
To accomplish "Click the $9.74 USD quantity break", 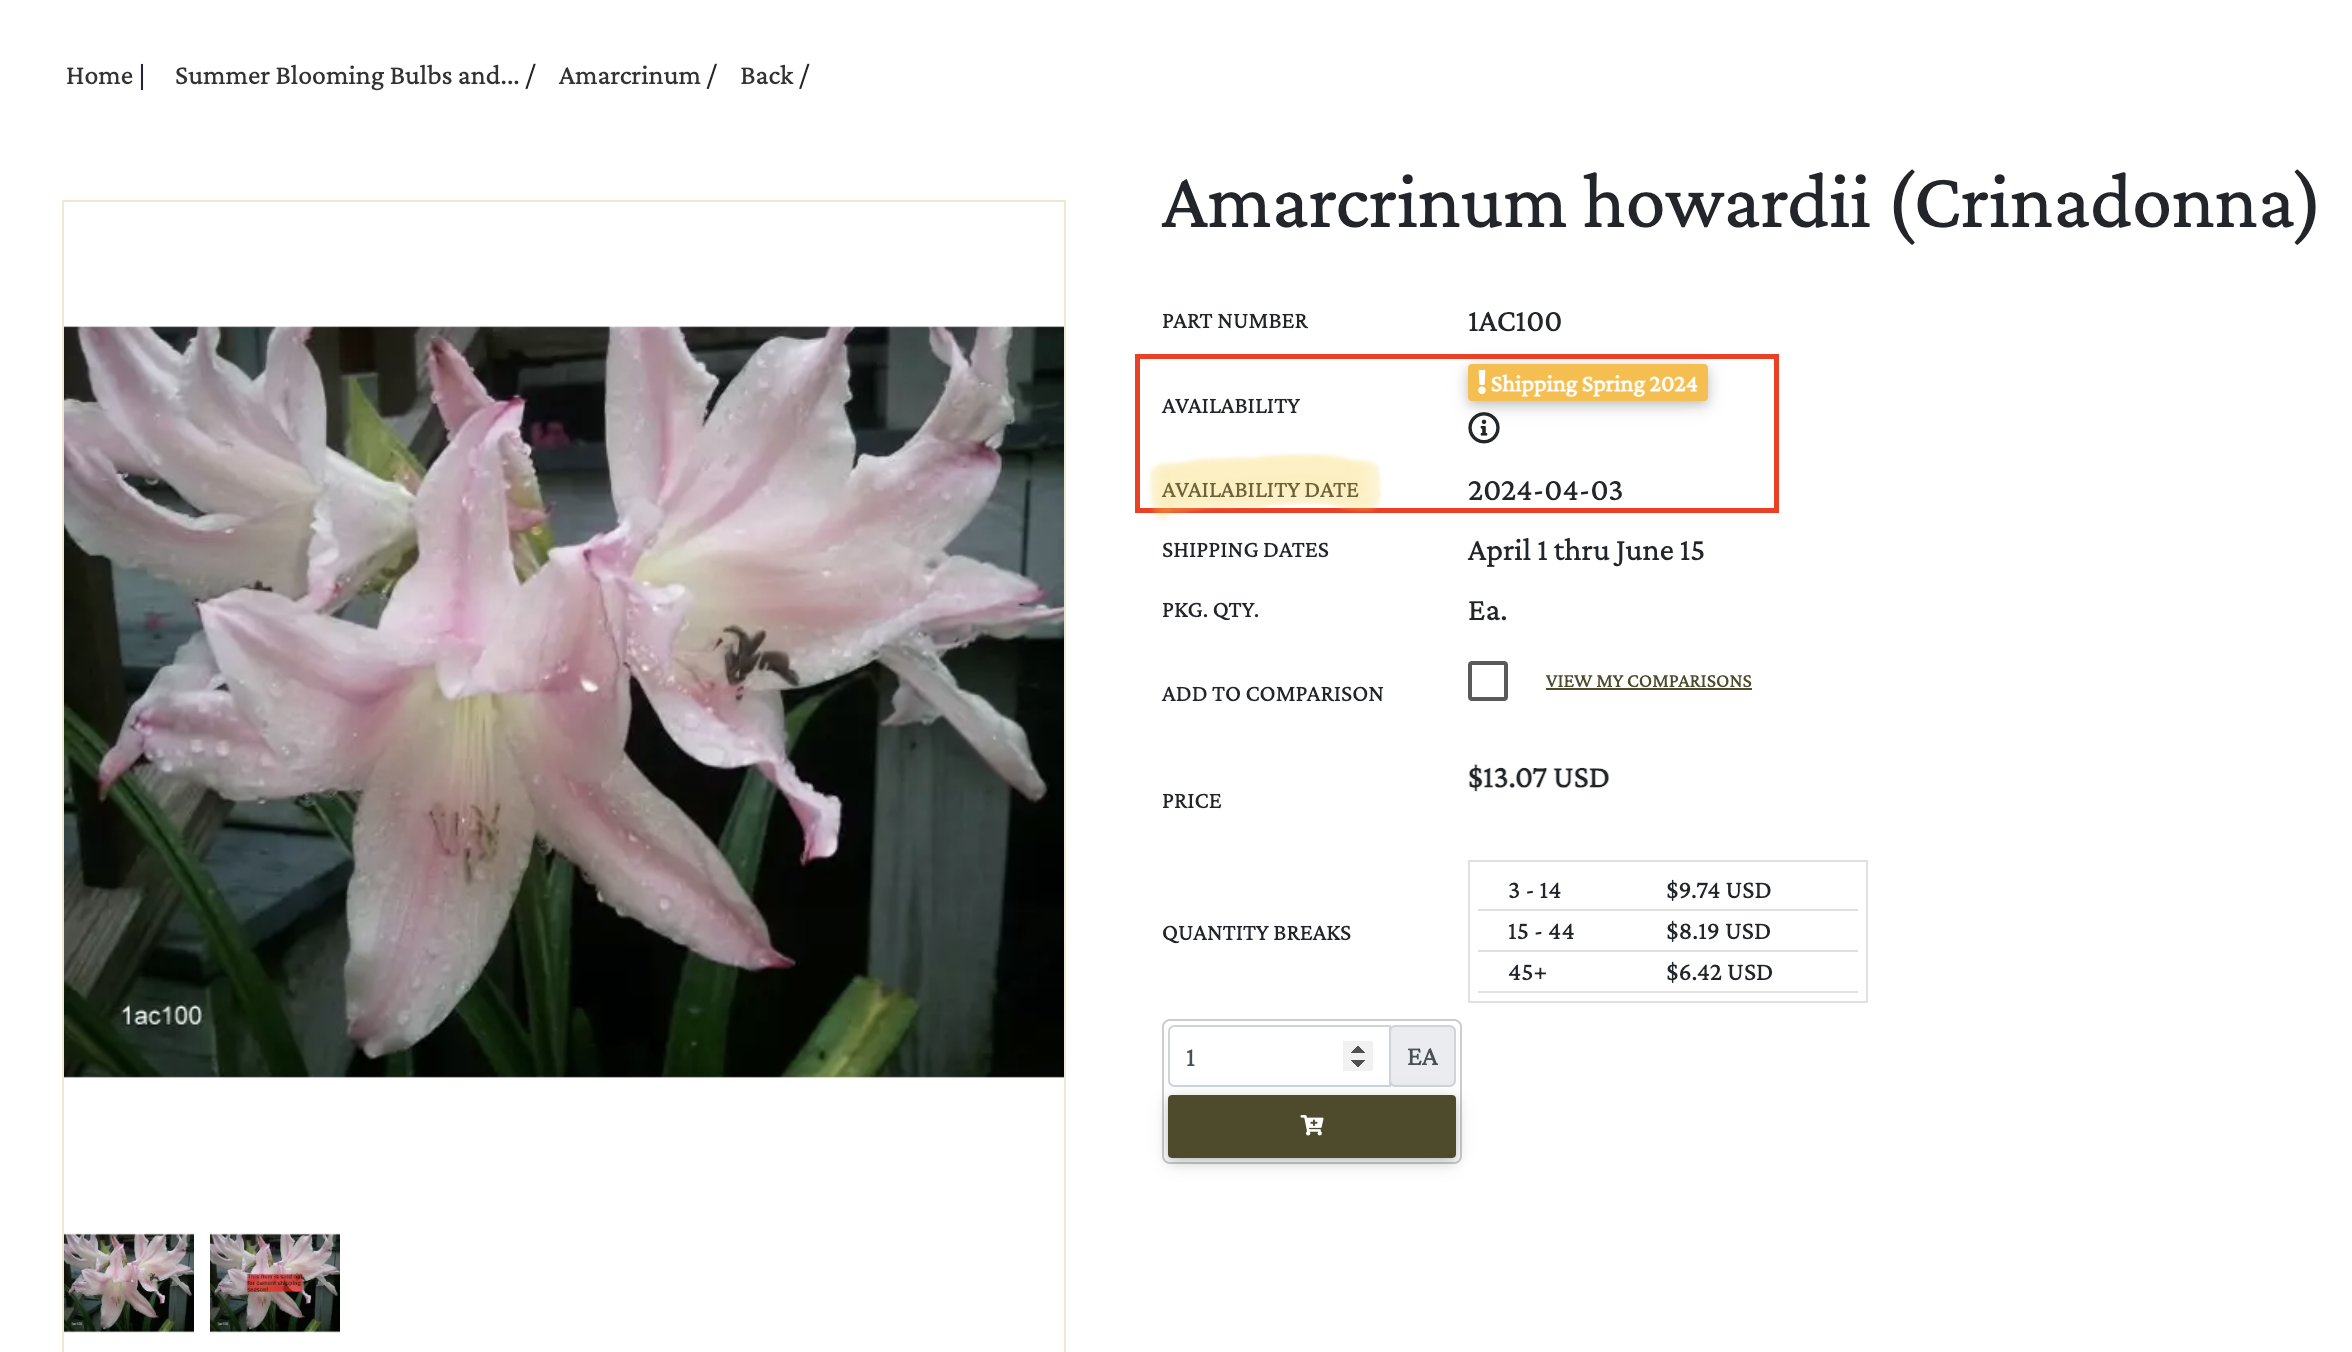I will [x=1718, y=890].
